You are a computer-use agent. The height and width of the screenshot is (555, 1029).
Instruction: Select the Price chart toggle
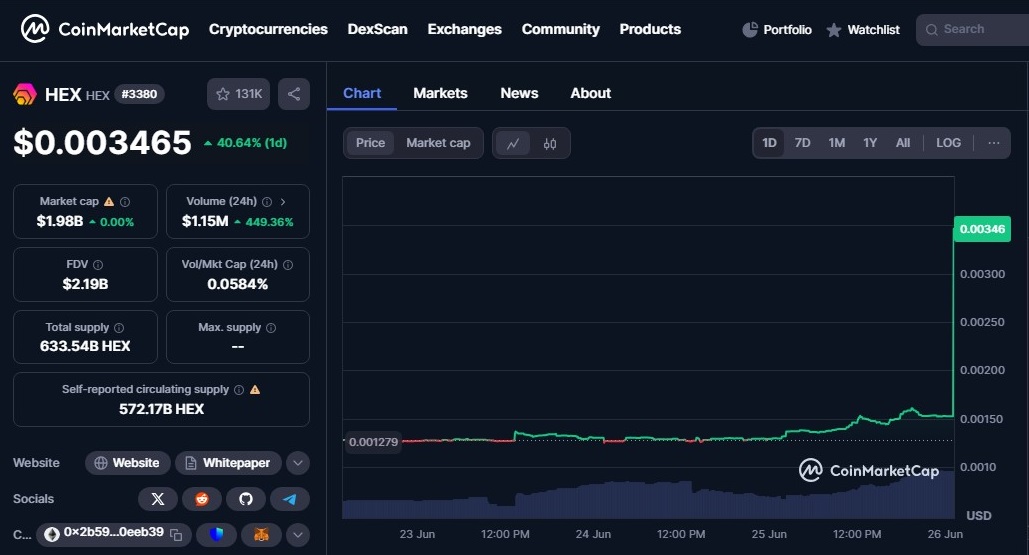tap(370, 143)
